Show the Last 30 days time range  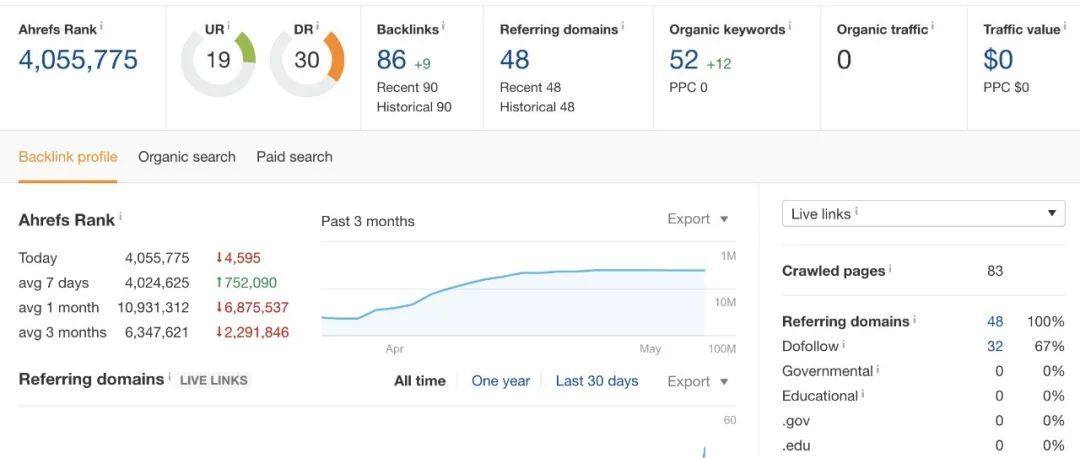[x=597, y=381]
